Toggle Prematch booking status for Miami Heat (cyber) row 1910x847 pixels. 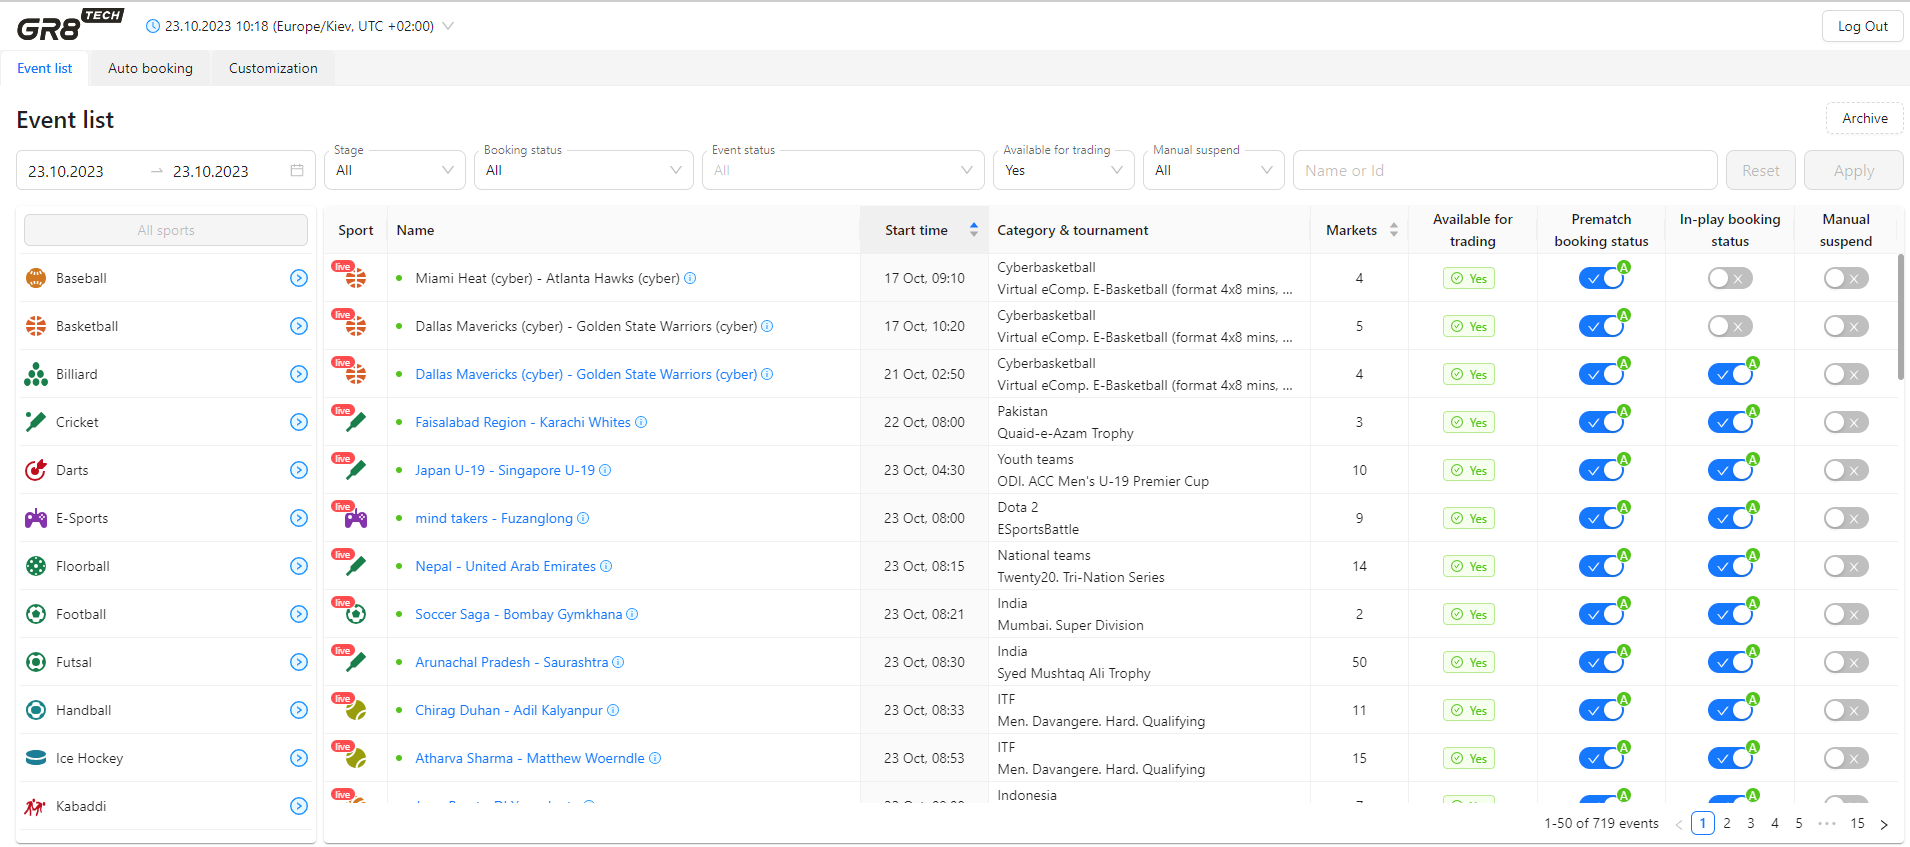click(1602, 278)
